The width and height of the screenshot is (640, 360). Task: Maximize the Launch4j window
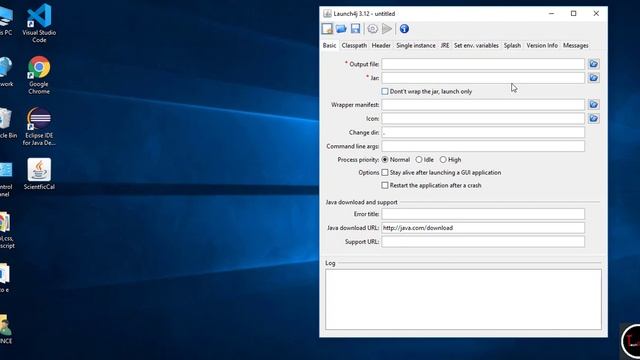point(573,13)
